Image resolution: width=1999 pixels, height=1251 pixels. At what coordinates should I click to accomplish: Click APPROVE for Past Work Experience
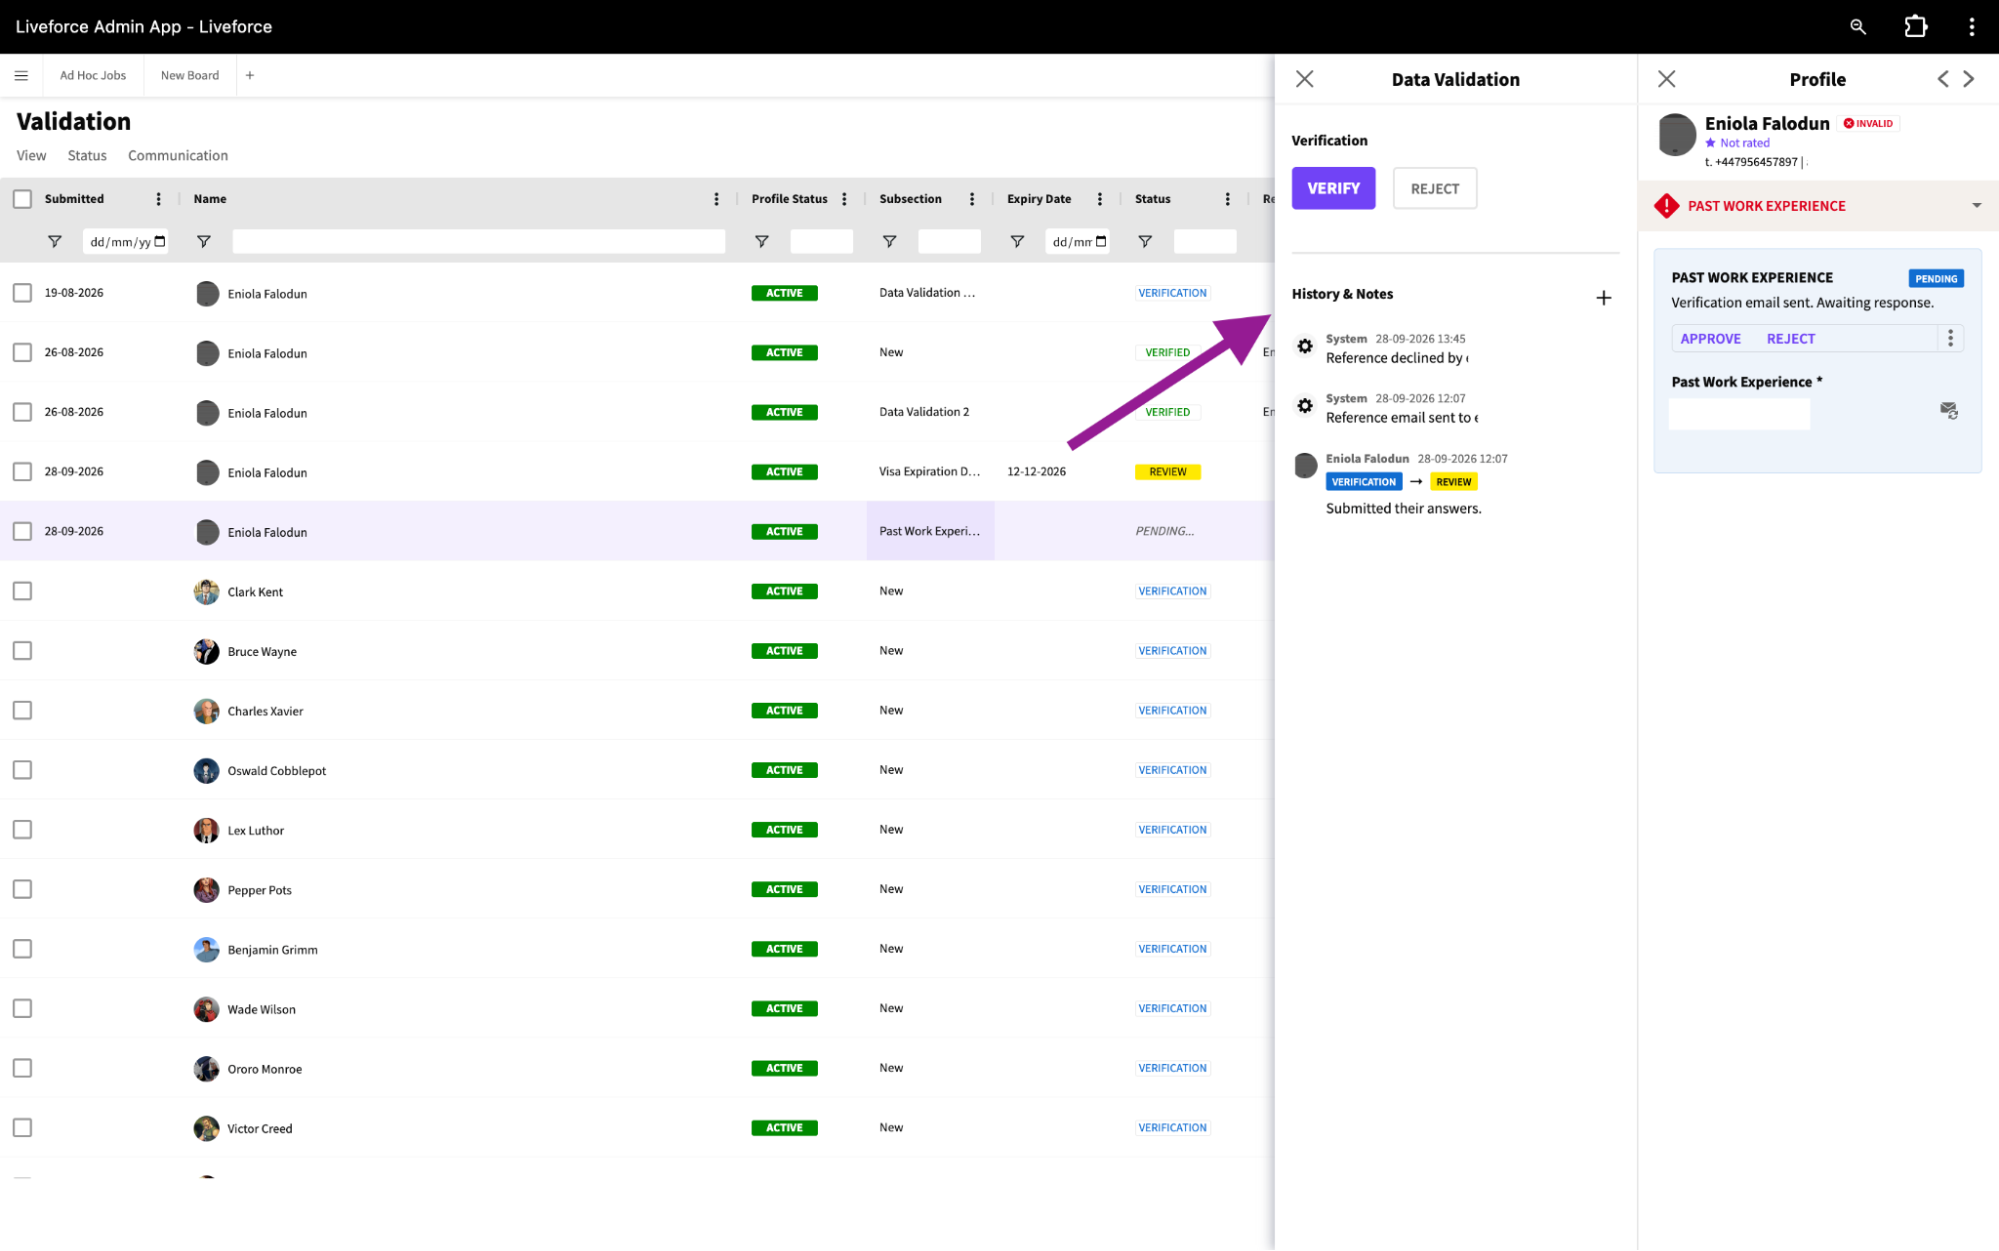click(1710, 339)
